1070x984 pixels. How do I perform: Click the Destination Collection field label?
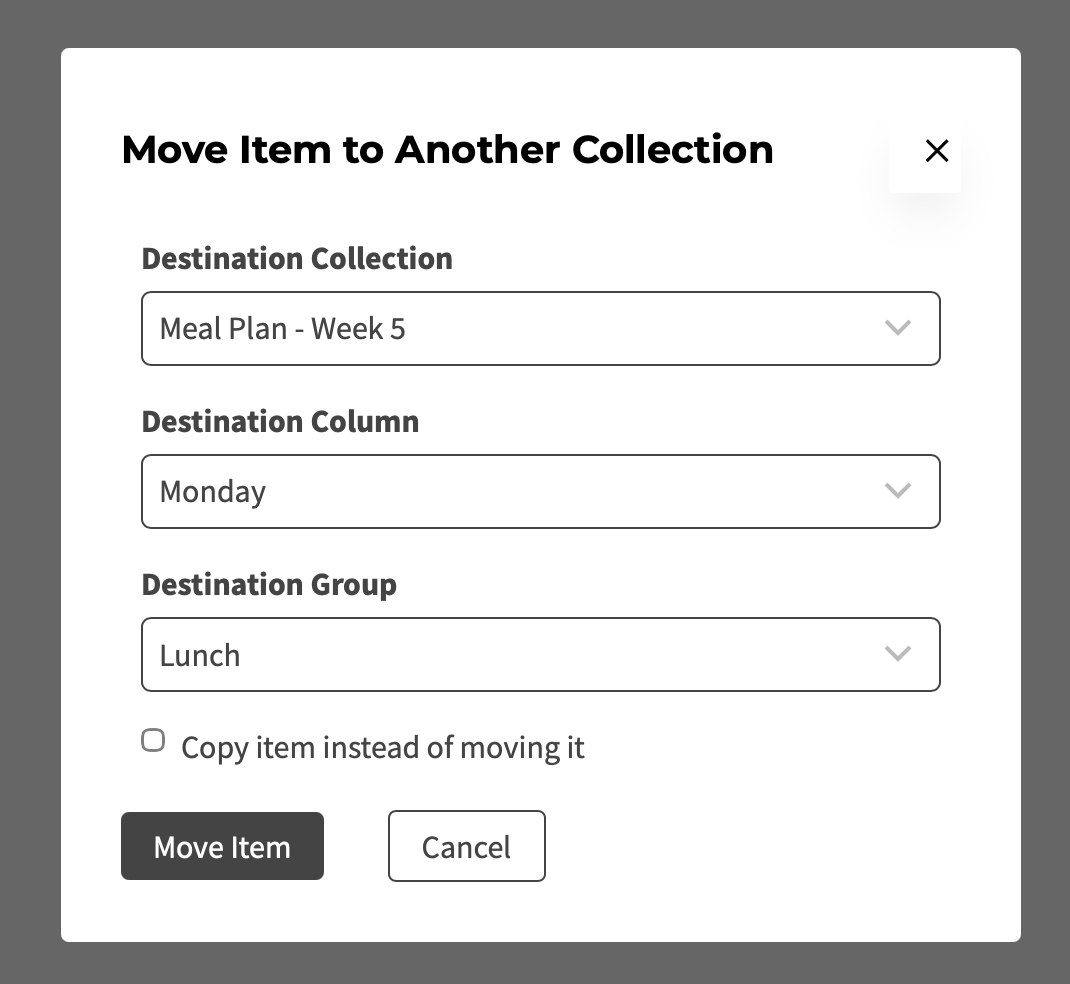coord(297,259)
